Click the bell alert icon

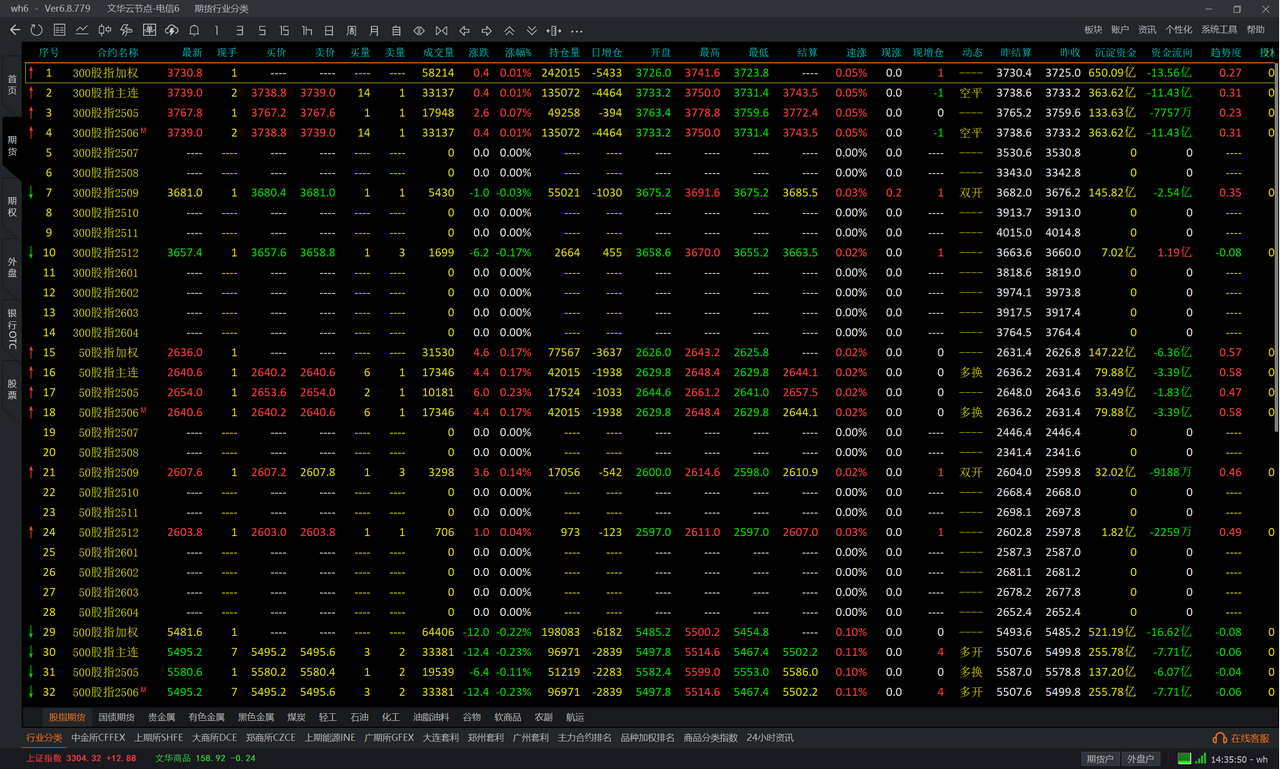(x=194, y=30)
